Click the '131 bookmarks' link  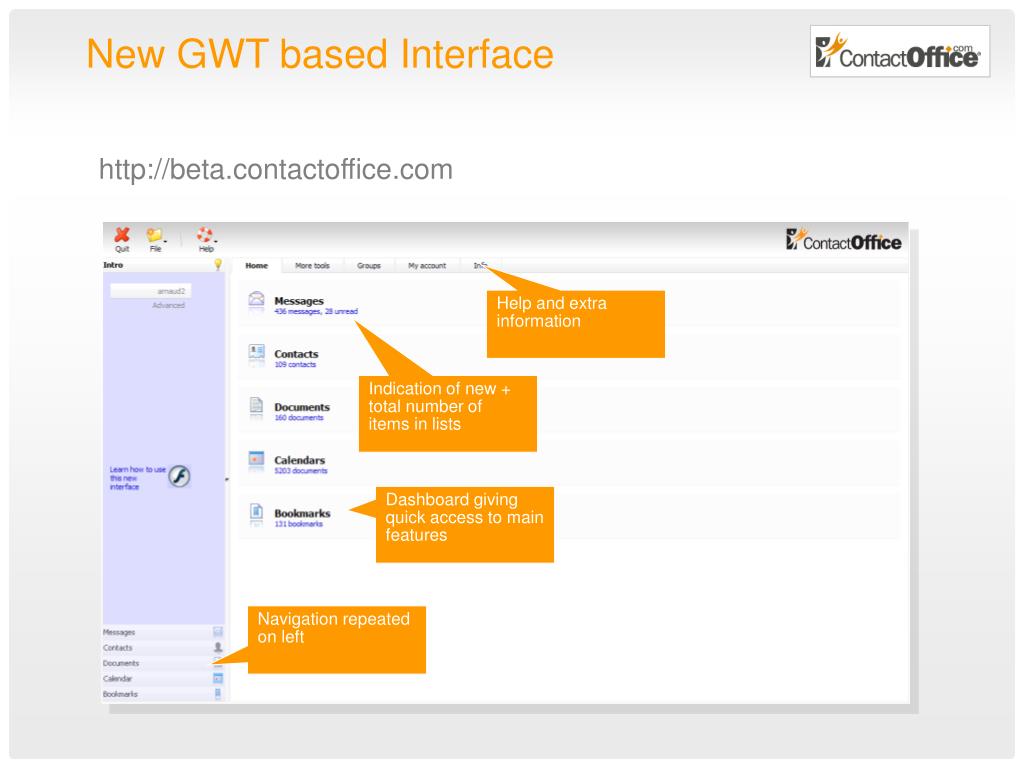click(x=298, y=524)
